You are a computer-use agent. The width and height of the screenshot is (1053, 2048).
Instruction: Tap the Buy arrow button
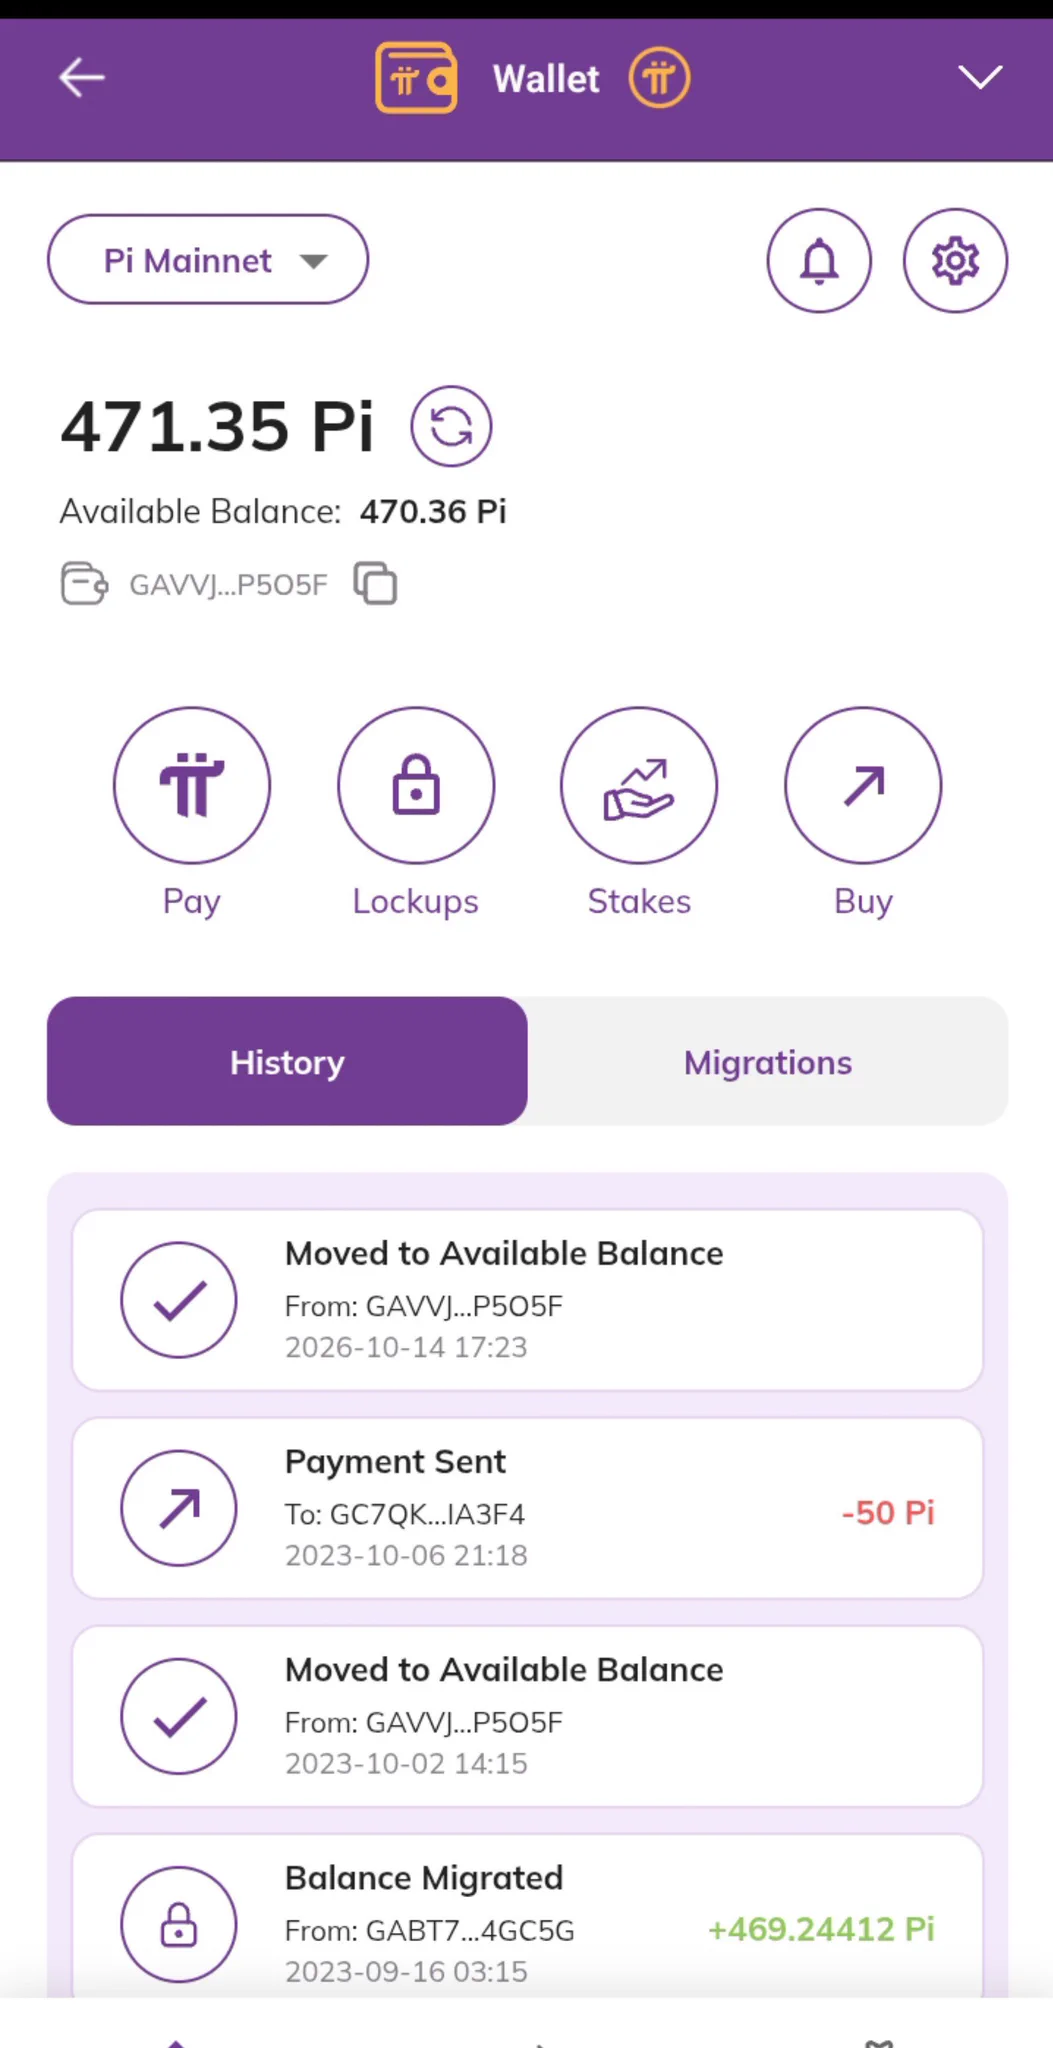pyautogui.click(x=863, y=786)
